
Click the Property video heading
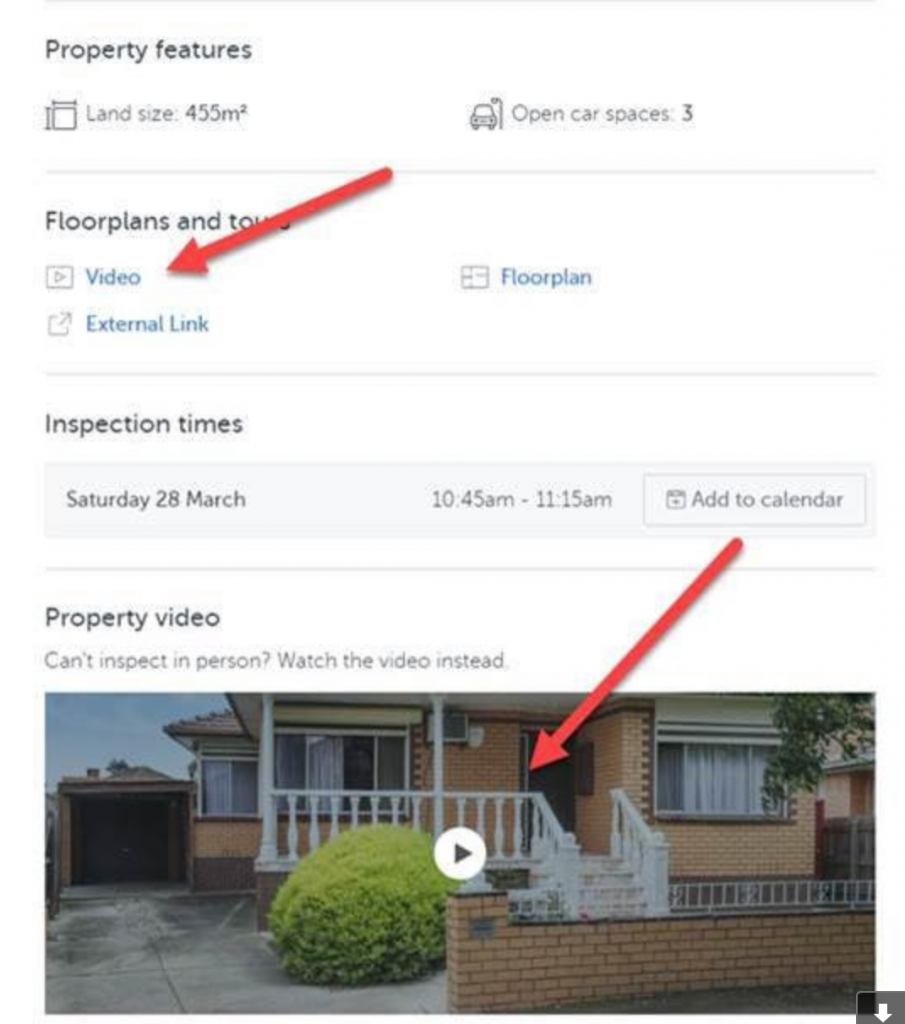133,618
